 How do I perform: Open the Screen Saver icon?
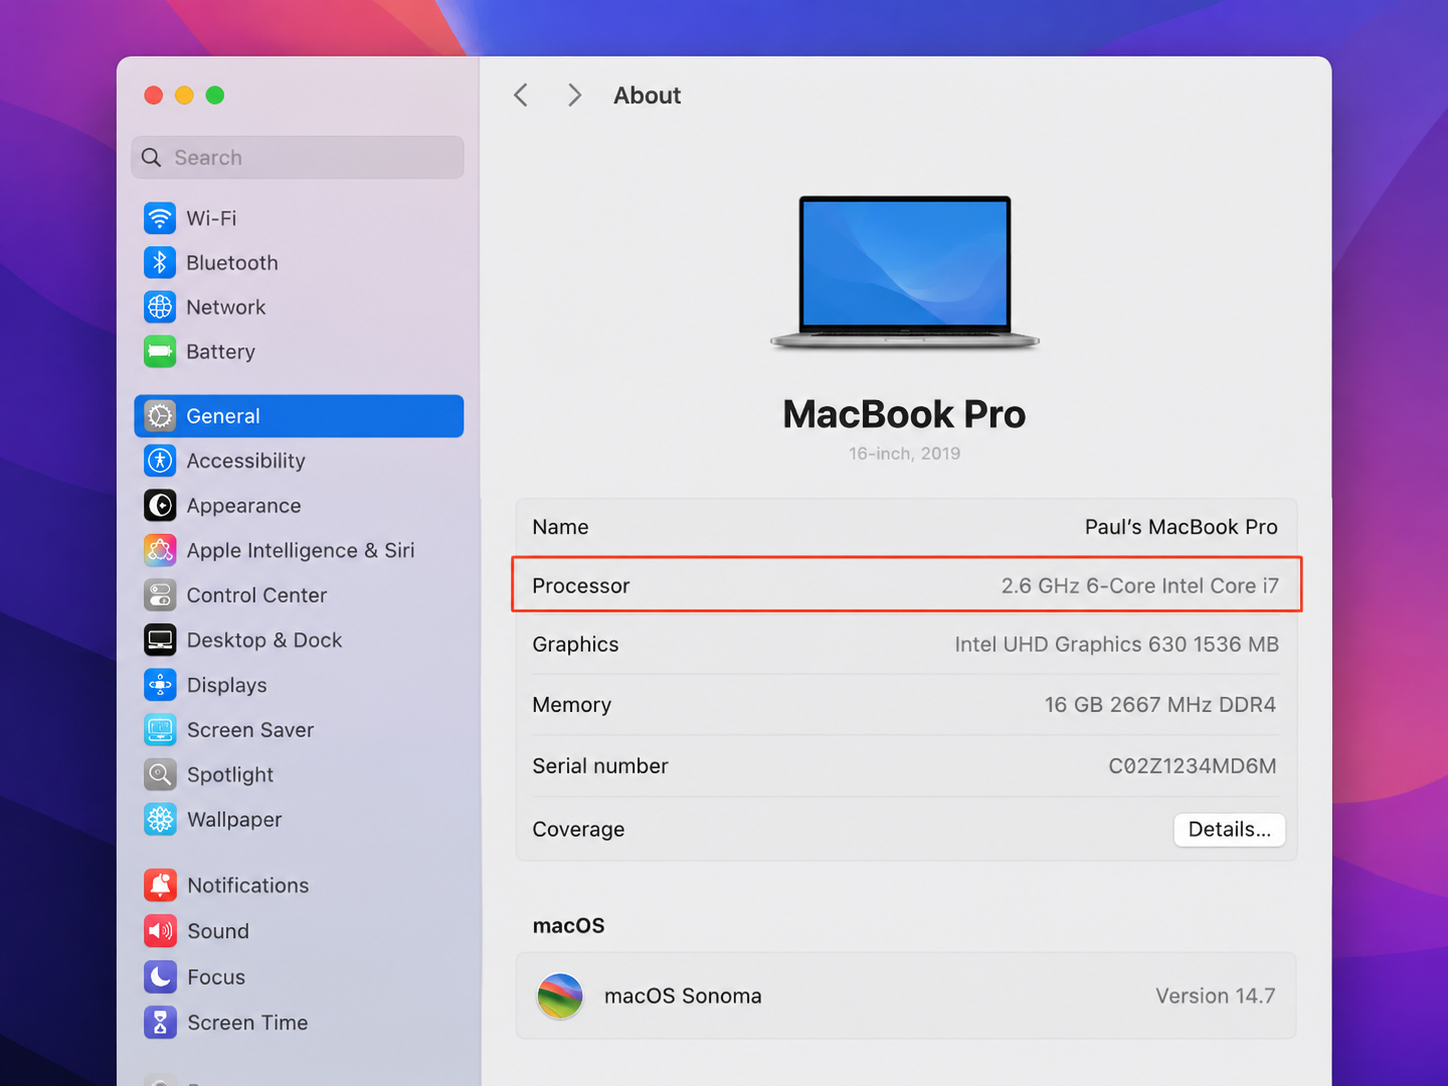click(x=160, y=730)
